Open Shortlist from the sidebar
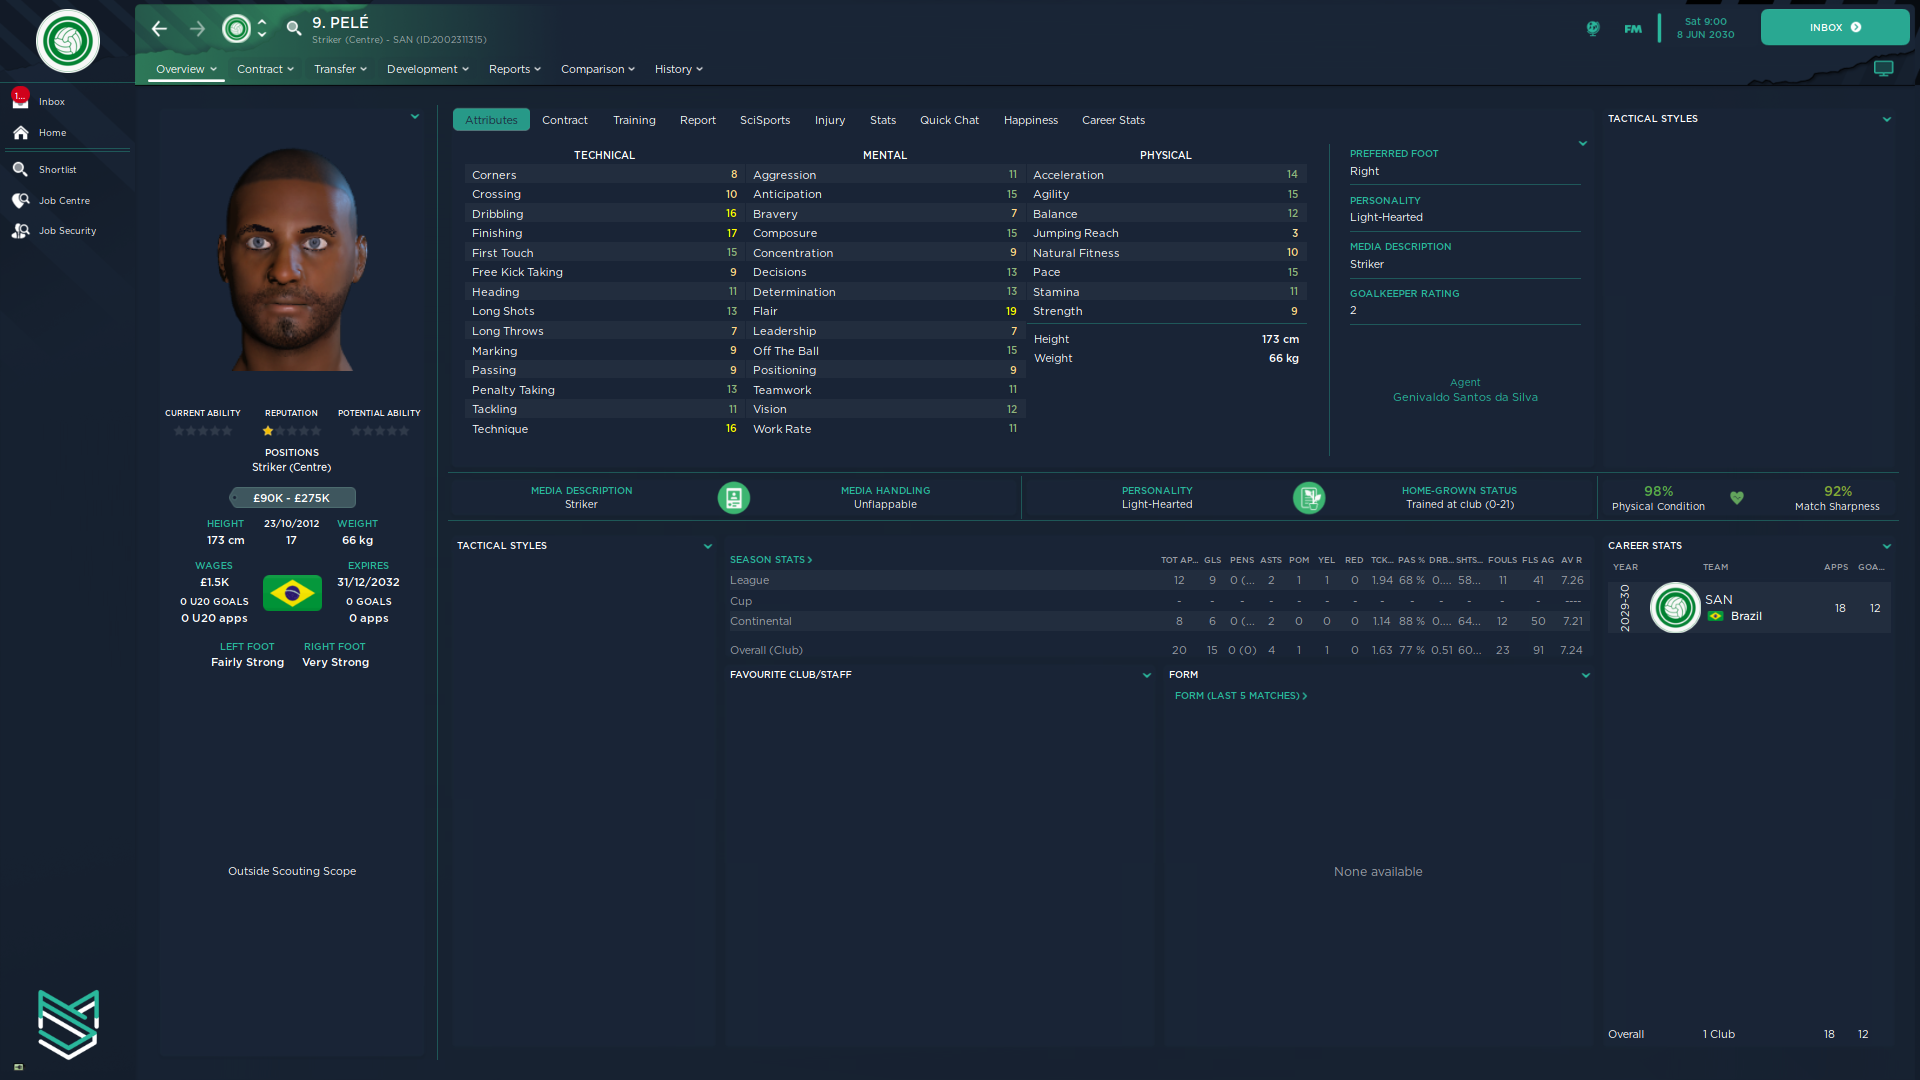 (x=57, y=170)
